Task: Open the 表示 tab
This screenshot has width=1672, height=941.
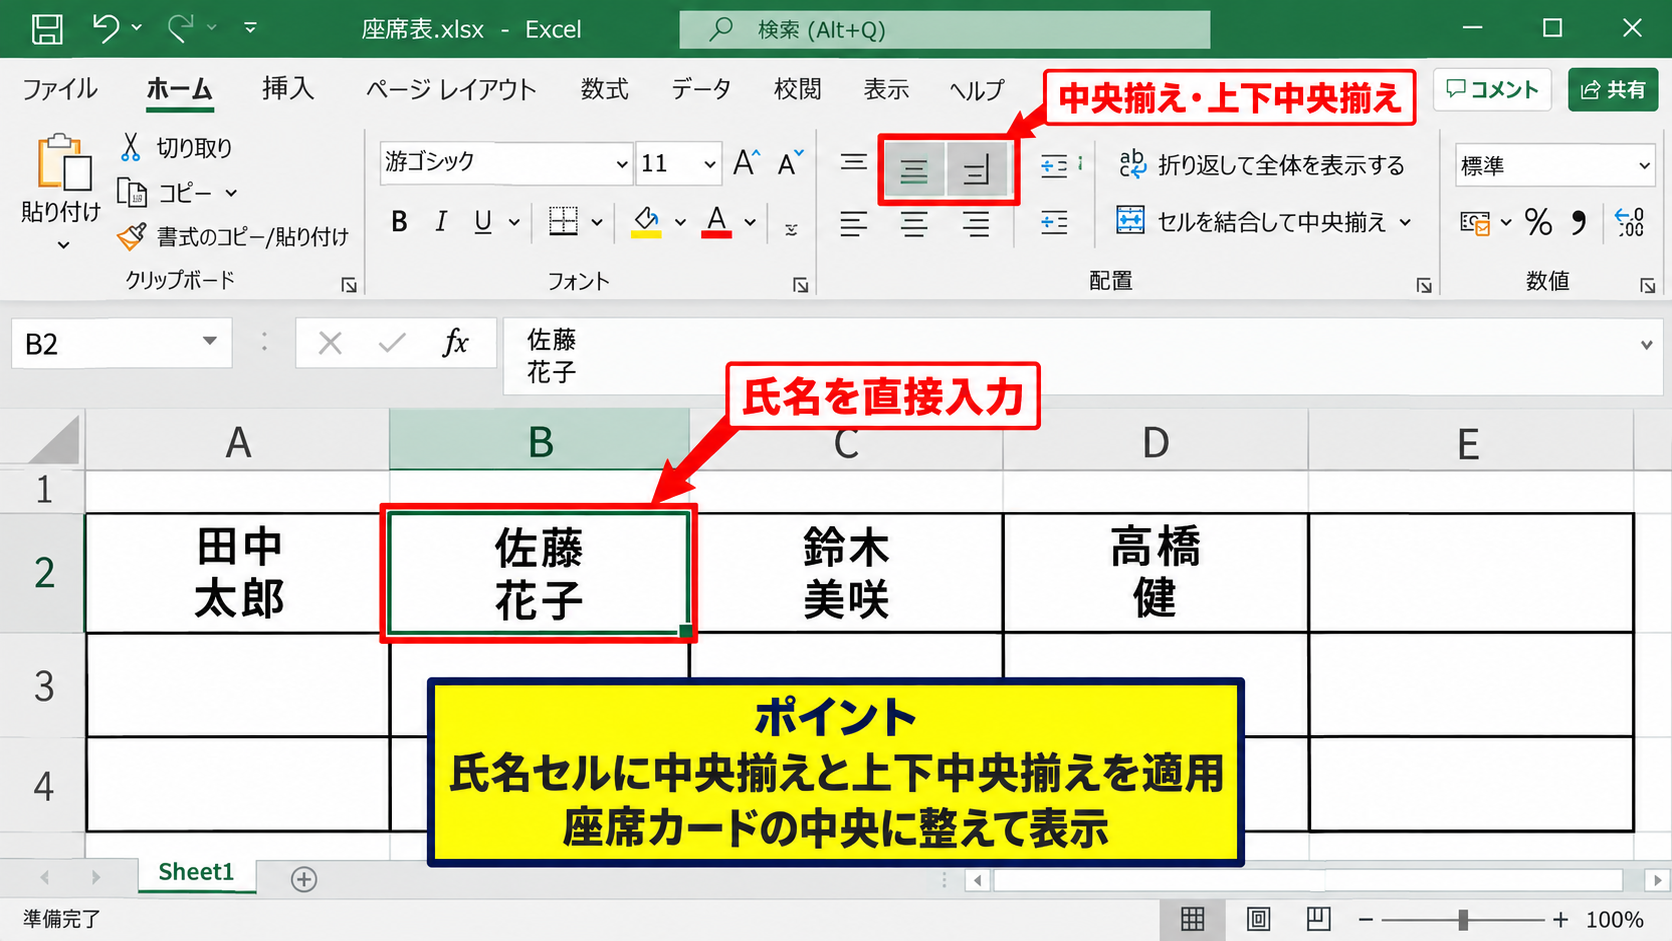Action: click(886, 89)
